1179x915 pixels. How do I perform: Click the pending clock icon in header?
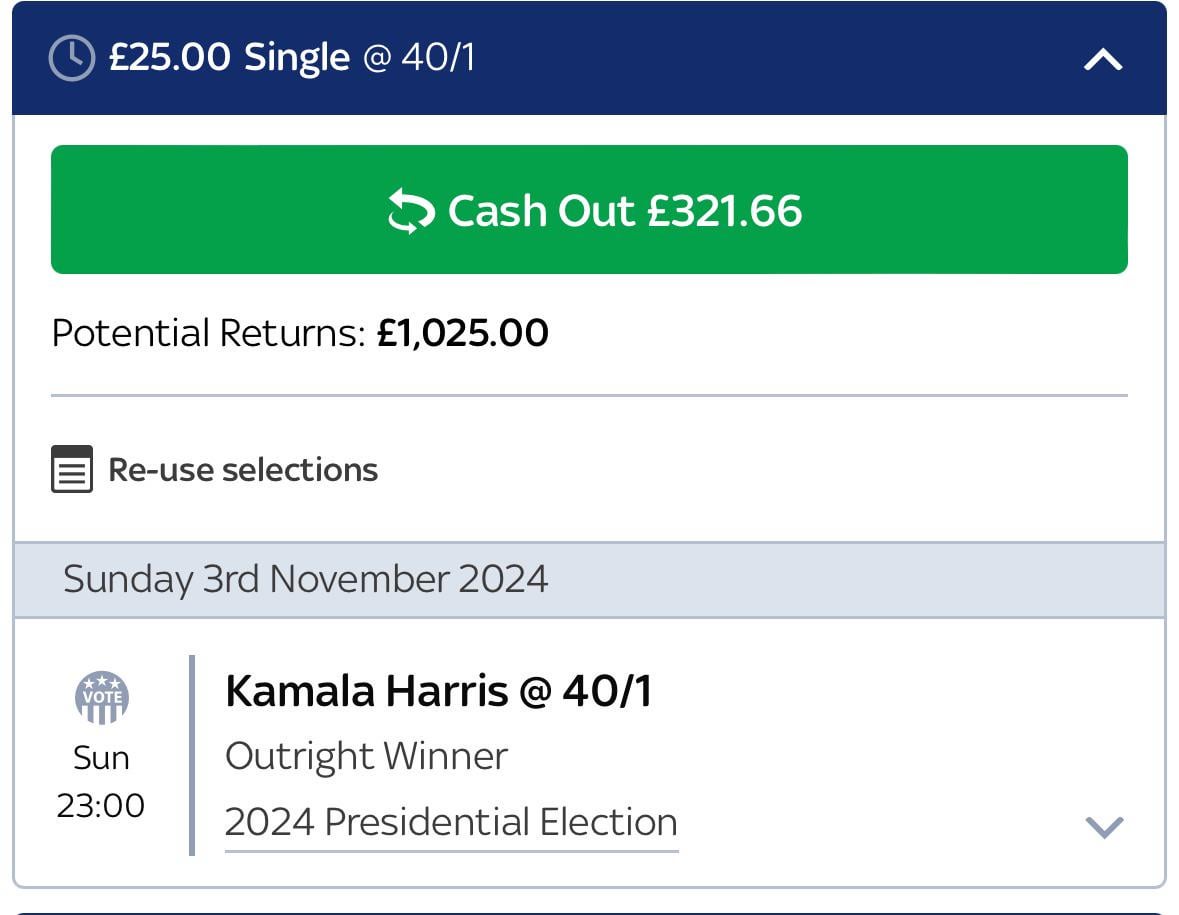pos(72,58)
